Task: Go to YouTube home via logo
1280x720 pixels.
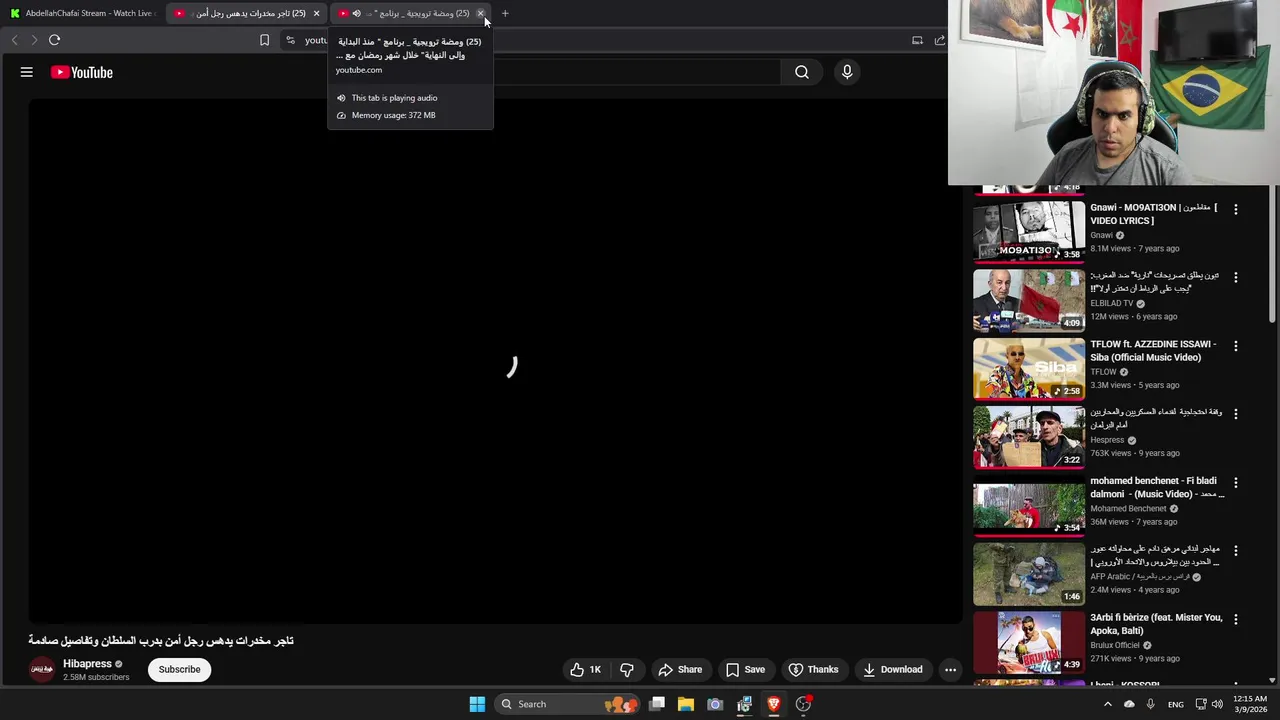Action: pyautogui.click(x=82, y=72)
